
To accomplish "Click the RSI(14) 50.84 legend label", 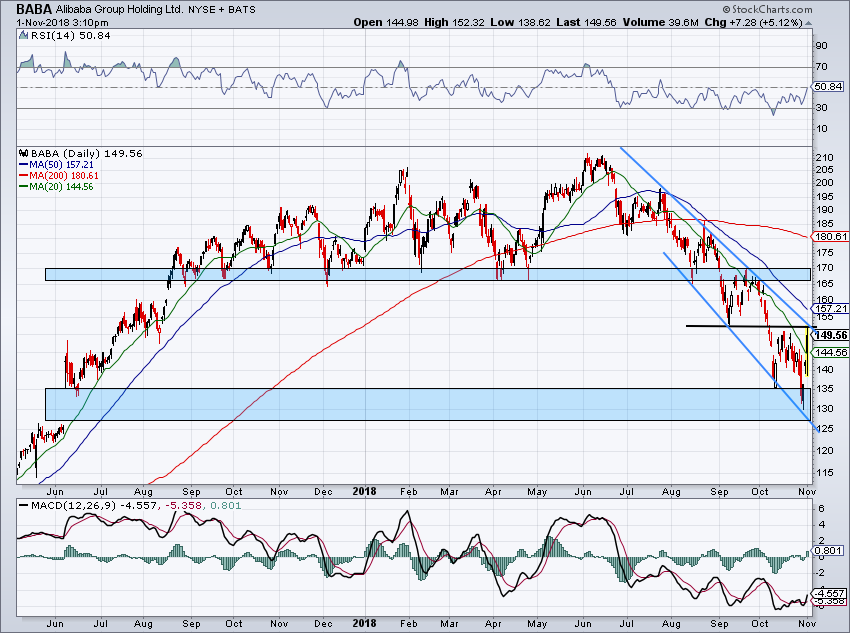I will (x=70, y=35).
